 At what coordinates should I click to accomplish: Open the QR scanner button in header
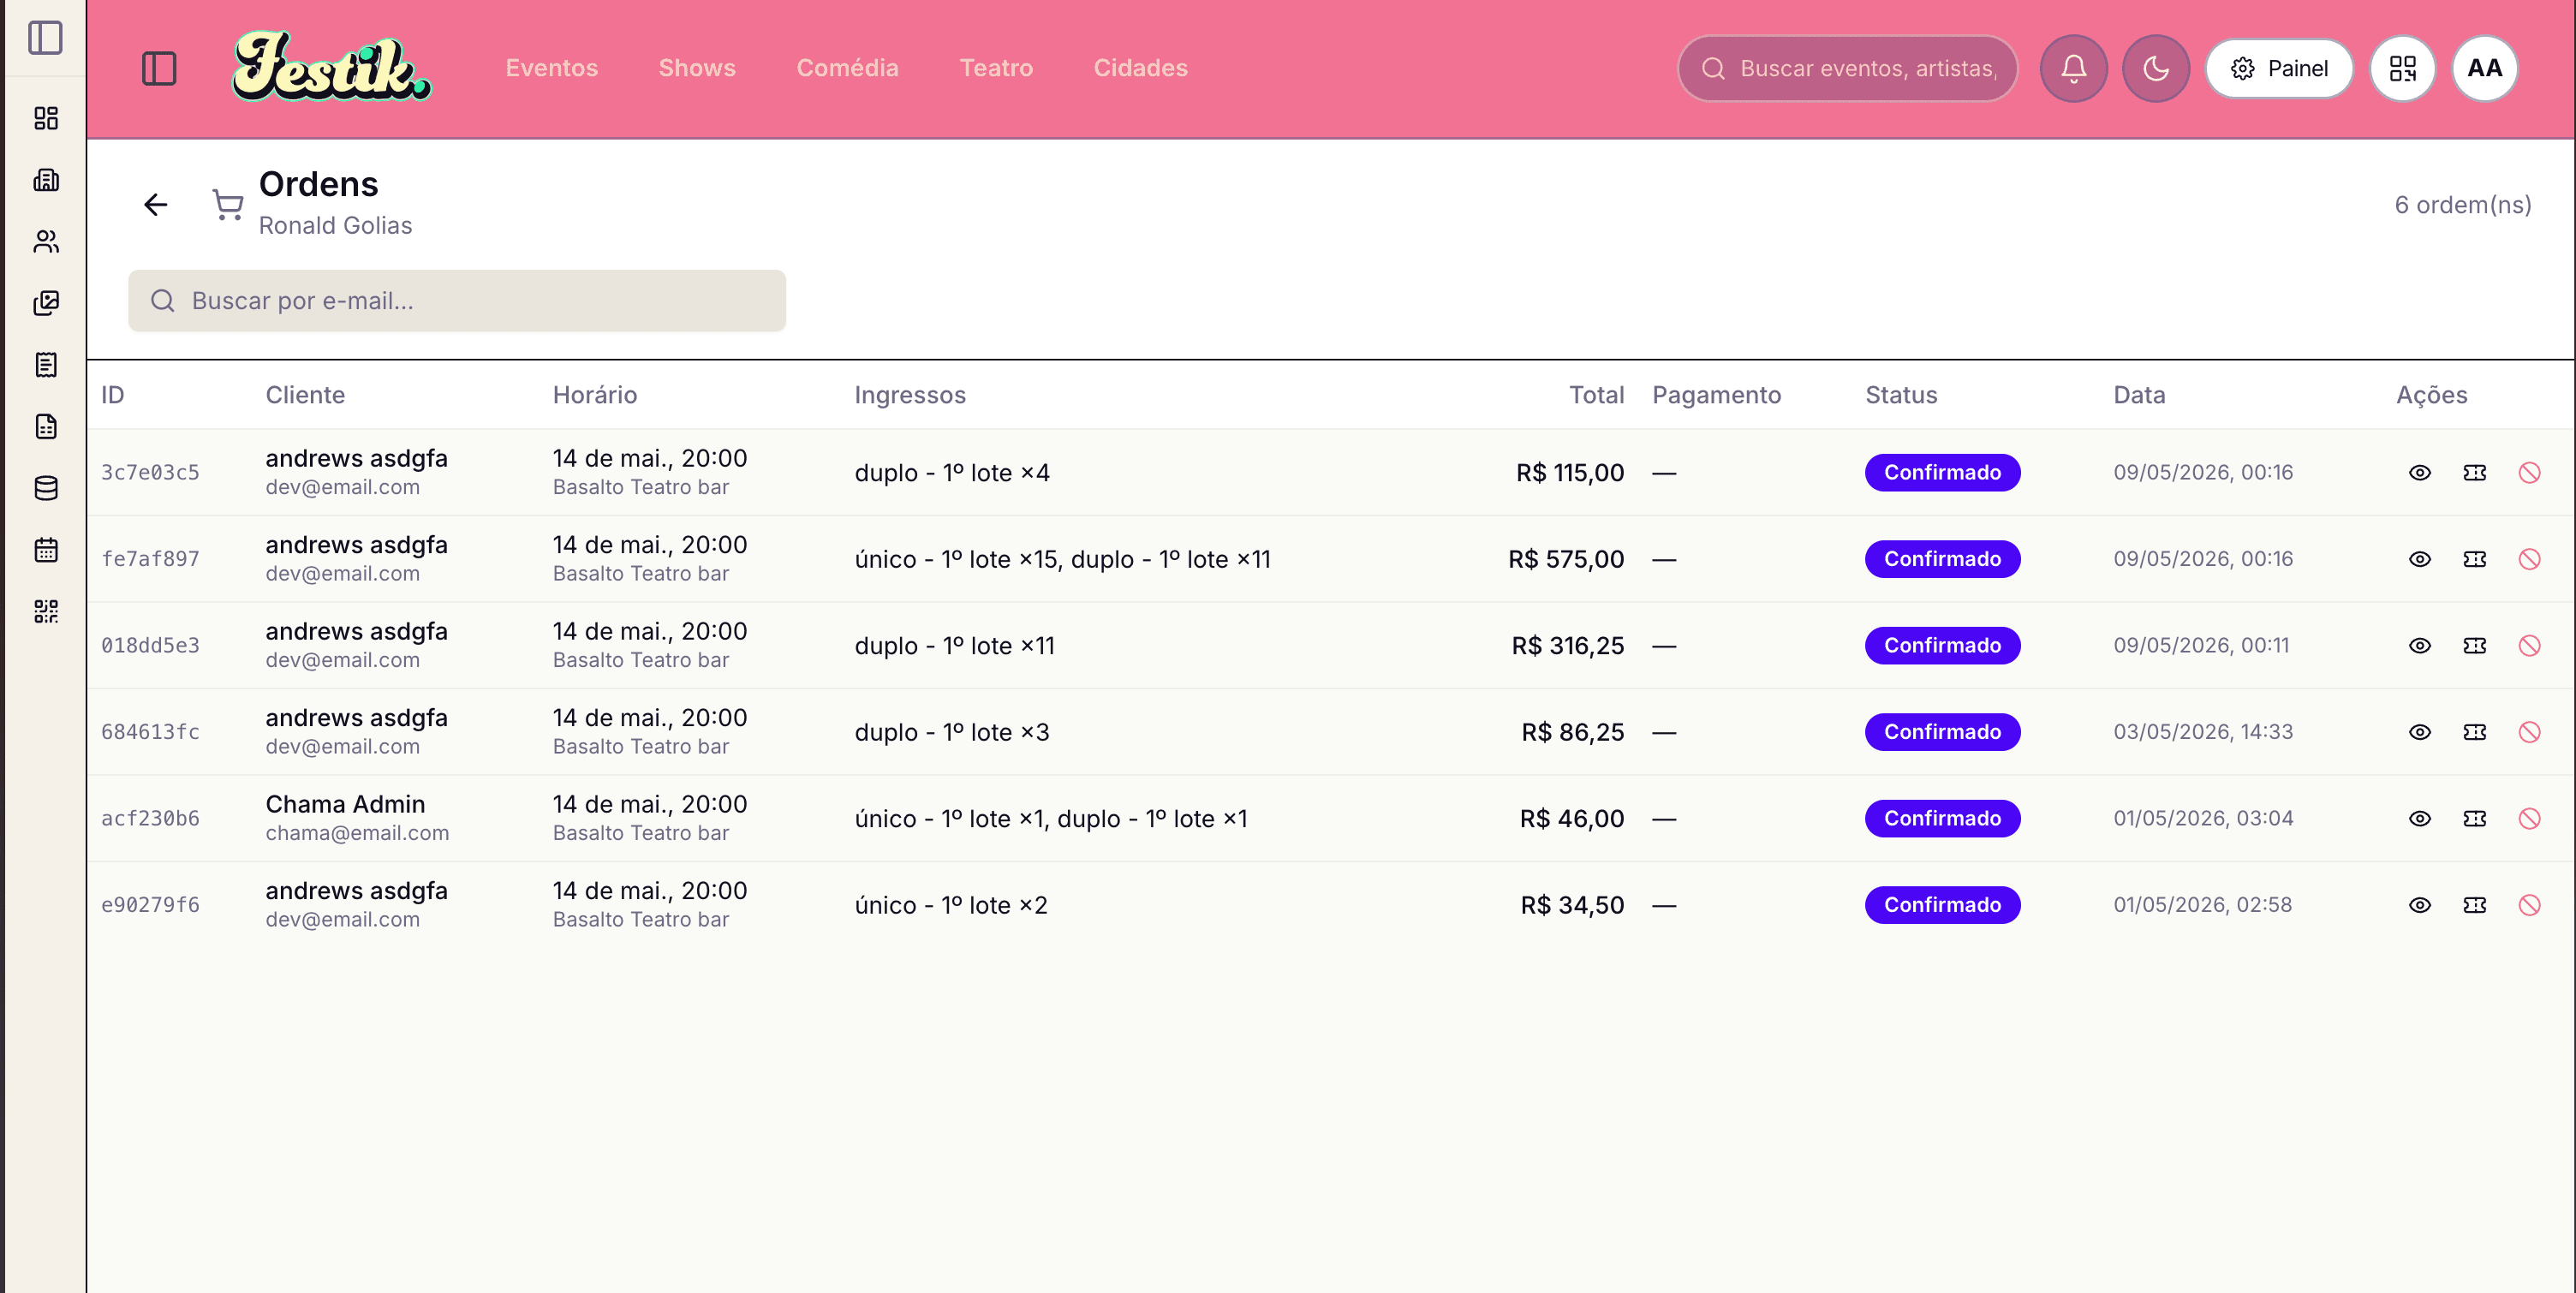2402,68
